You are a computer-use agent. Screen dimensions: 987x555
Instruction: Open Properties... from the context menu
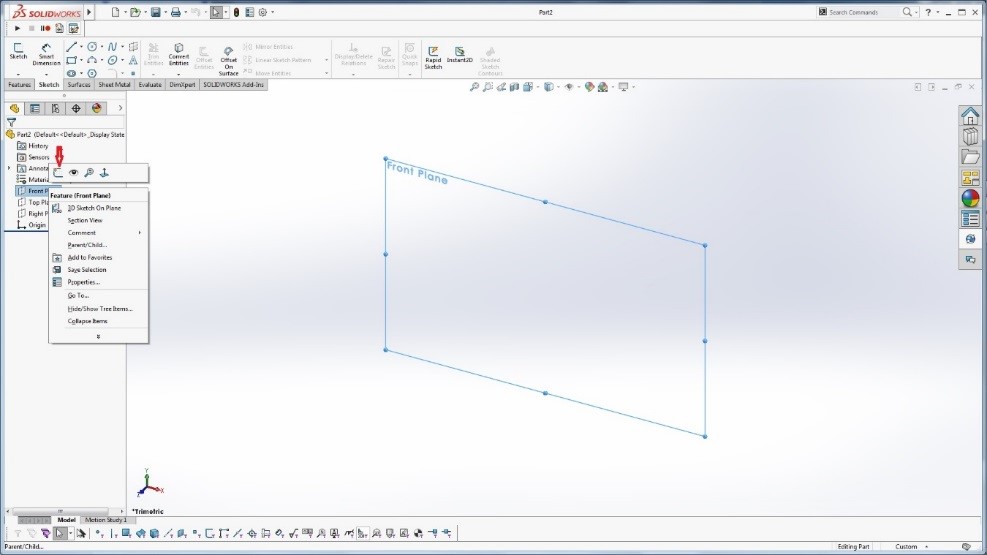[83, 282]
